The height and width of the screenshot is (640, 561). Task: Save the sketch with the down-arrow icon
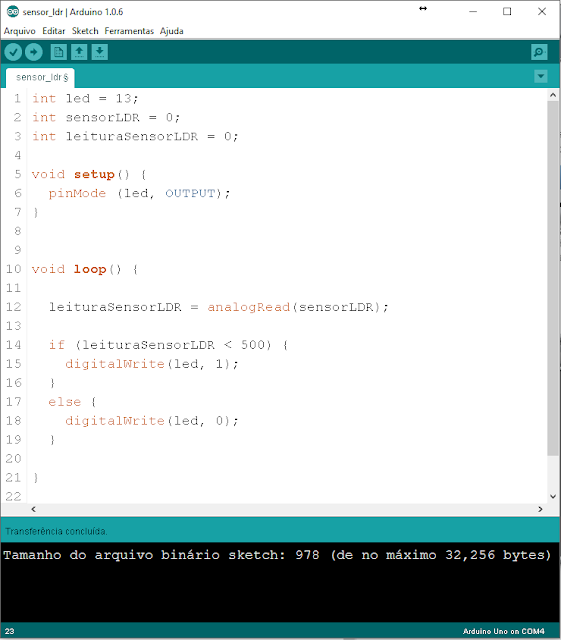[x=100, y=52]
